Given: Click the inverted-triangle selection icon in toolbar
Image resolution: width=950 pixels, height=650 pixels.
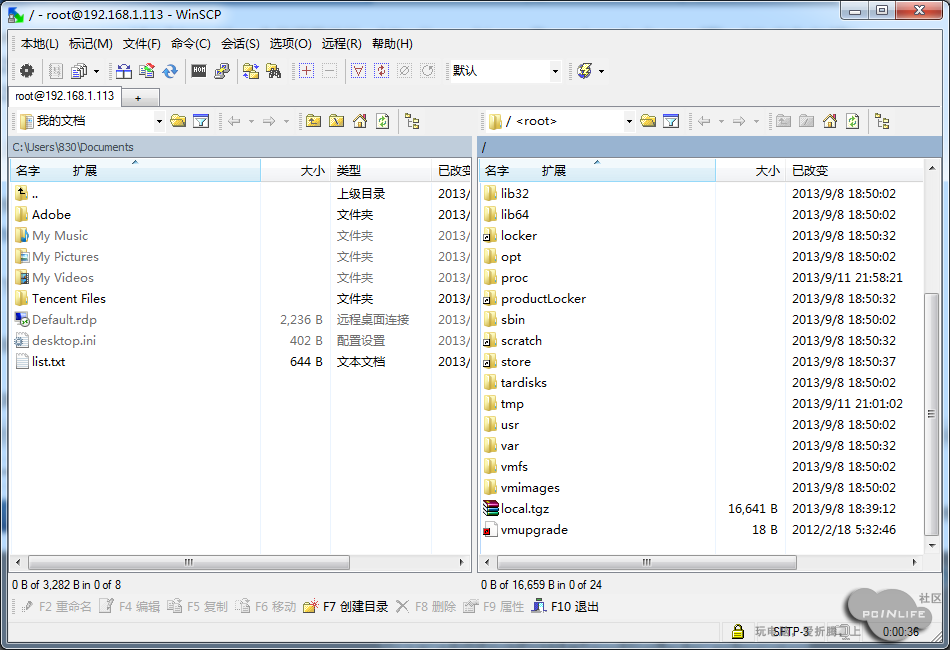Looking at the screenshot, I should 359,71.
